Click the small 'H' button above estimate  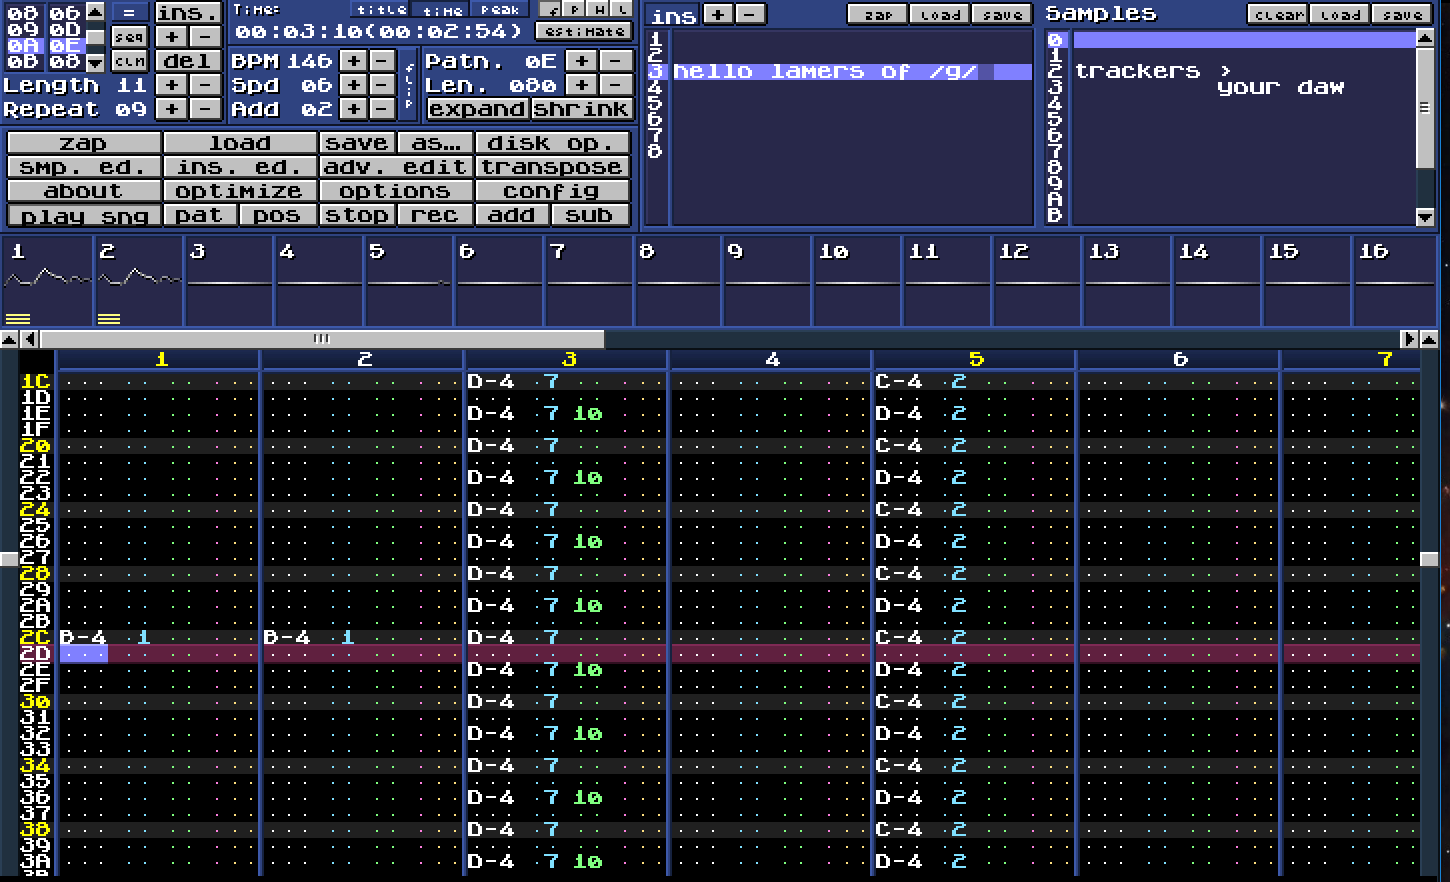[598, 9]
